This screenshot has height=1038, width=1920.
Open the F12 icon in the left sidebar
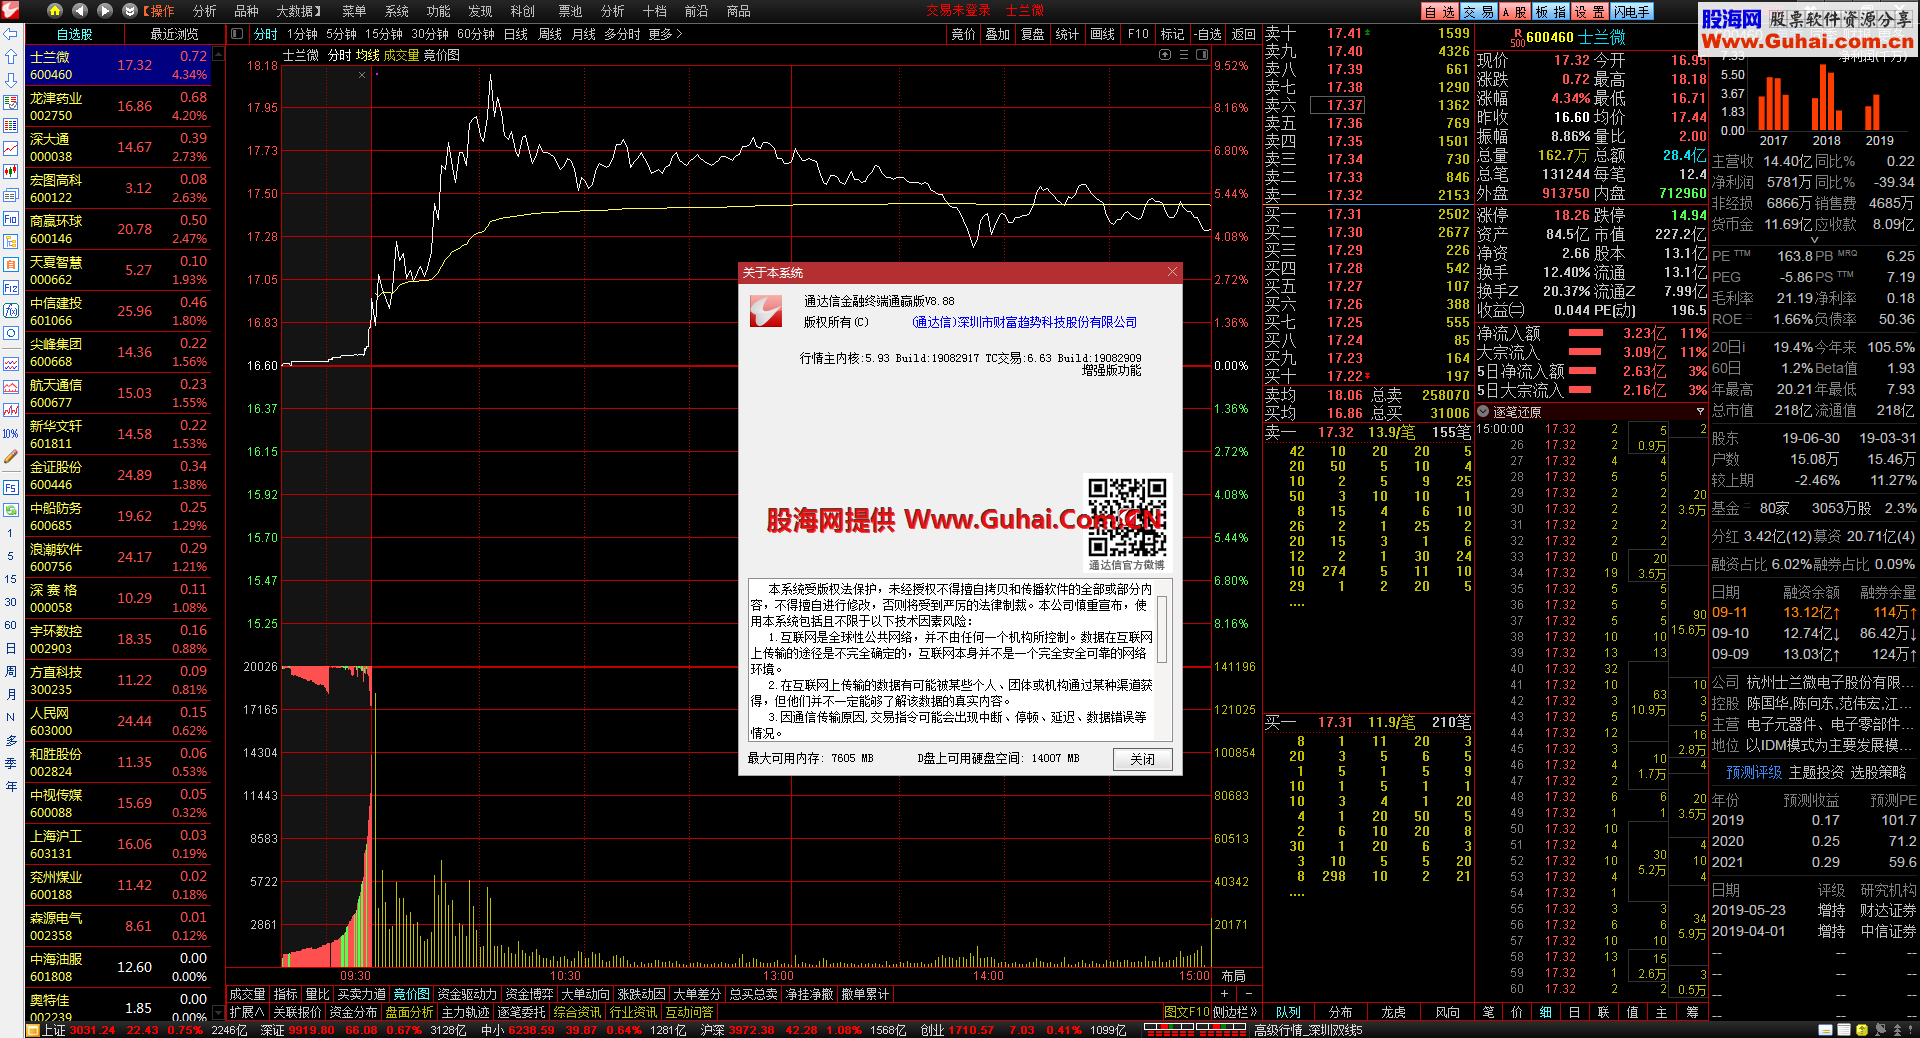[x=11, y=287]
